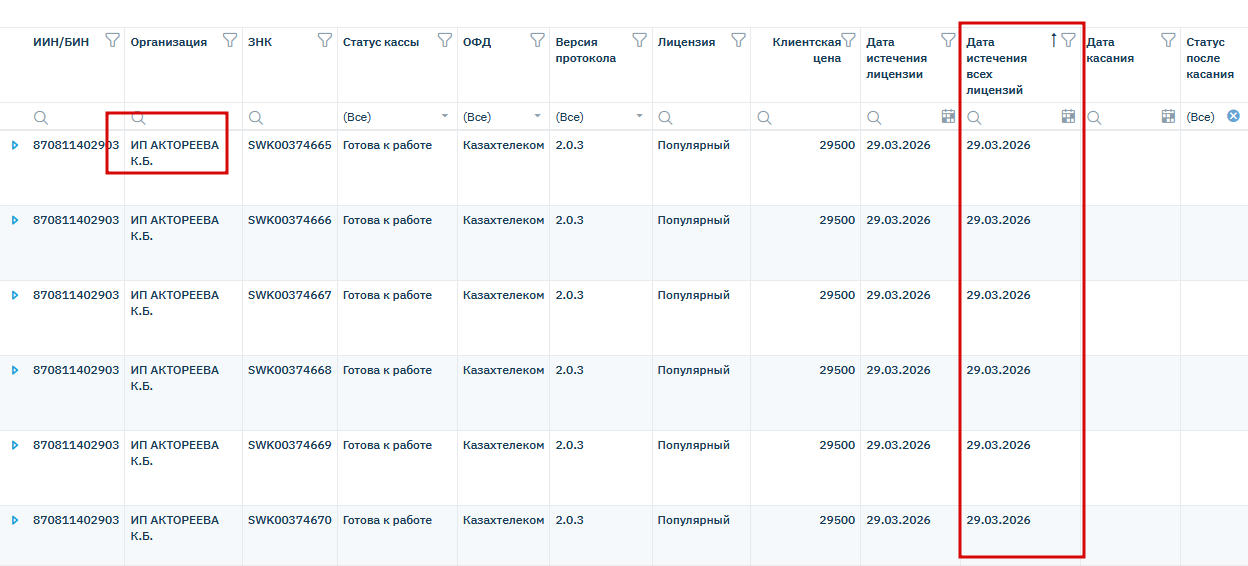Clear the Статус после касания filter
The image size is (1248, 566).
[x=1233, y=117]
